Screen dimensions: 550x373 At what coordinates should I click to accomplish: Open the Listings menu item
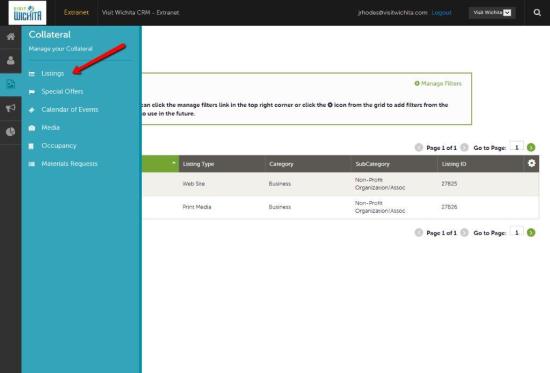pos(53,74)
